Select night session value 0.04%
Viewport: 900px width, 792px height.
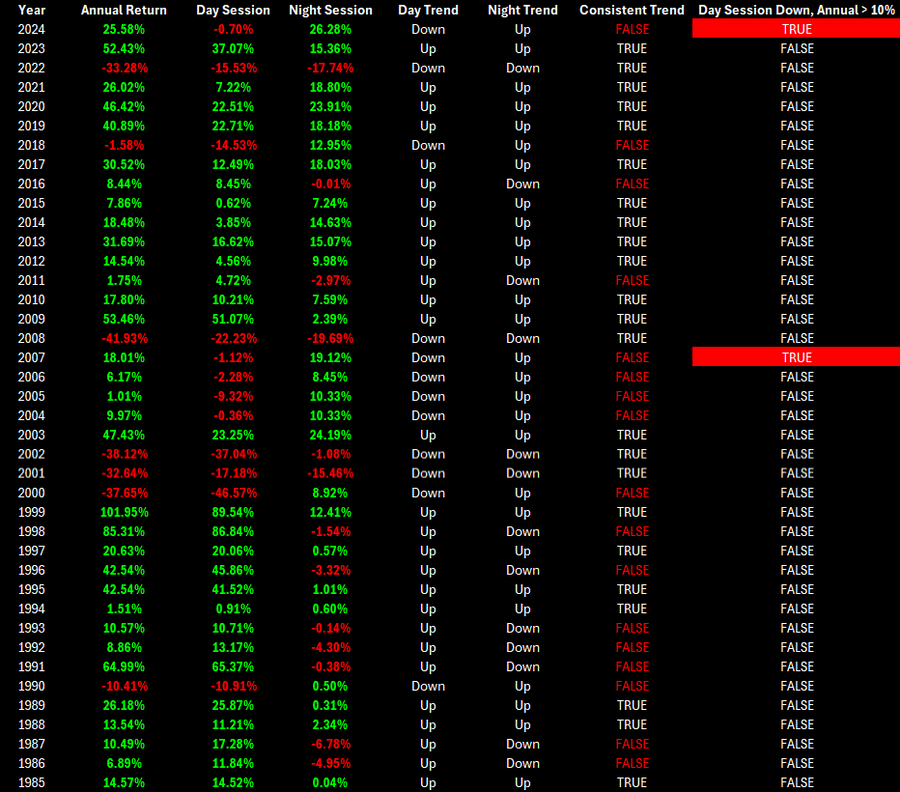(331, 783)
